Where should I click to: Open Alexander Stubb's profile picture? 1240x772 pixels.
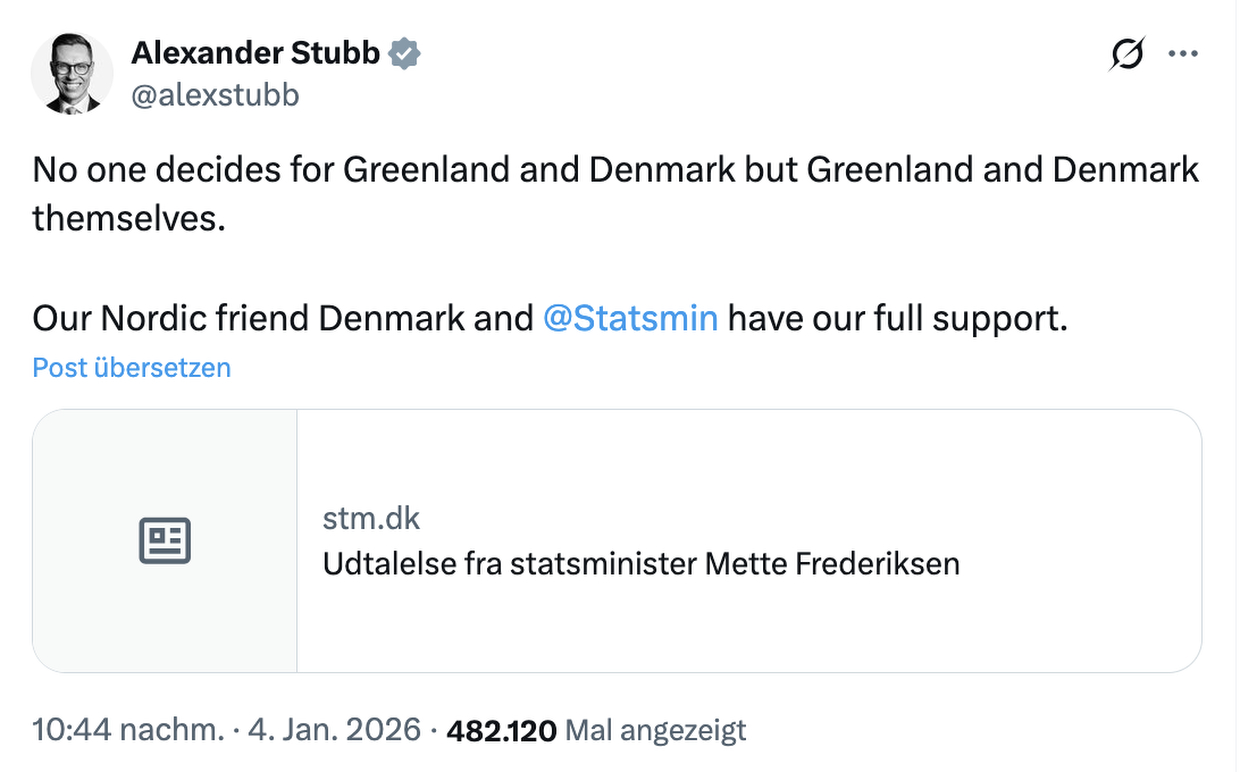point(72,73)
